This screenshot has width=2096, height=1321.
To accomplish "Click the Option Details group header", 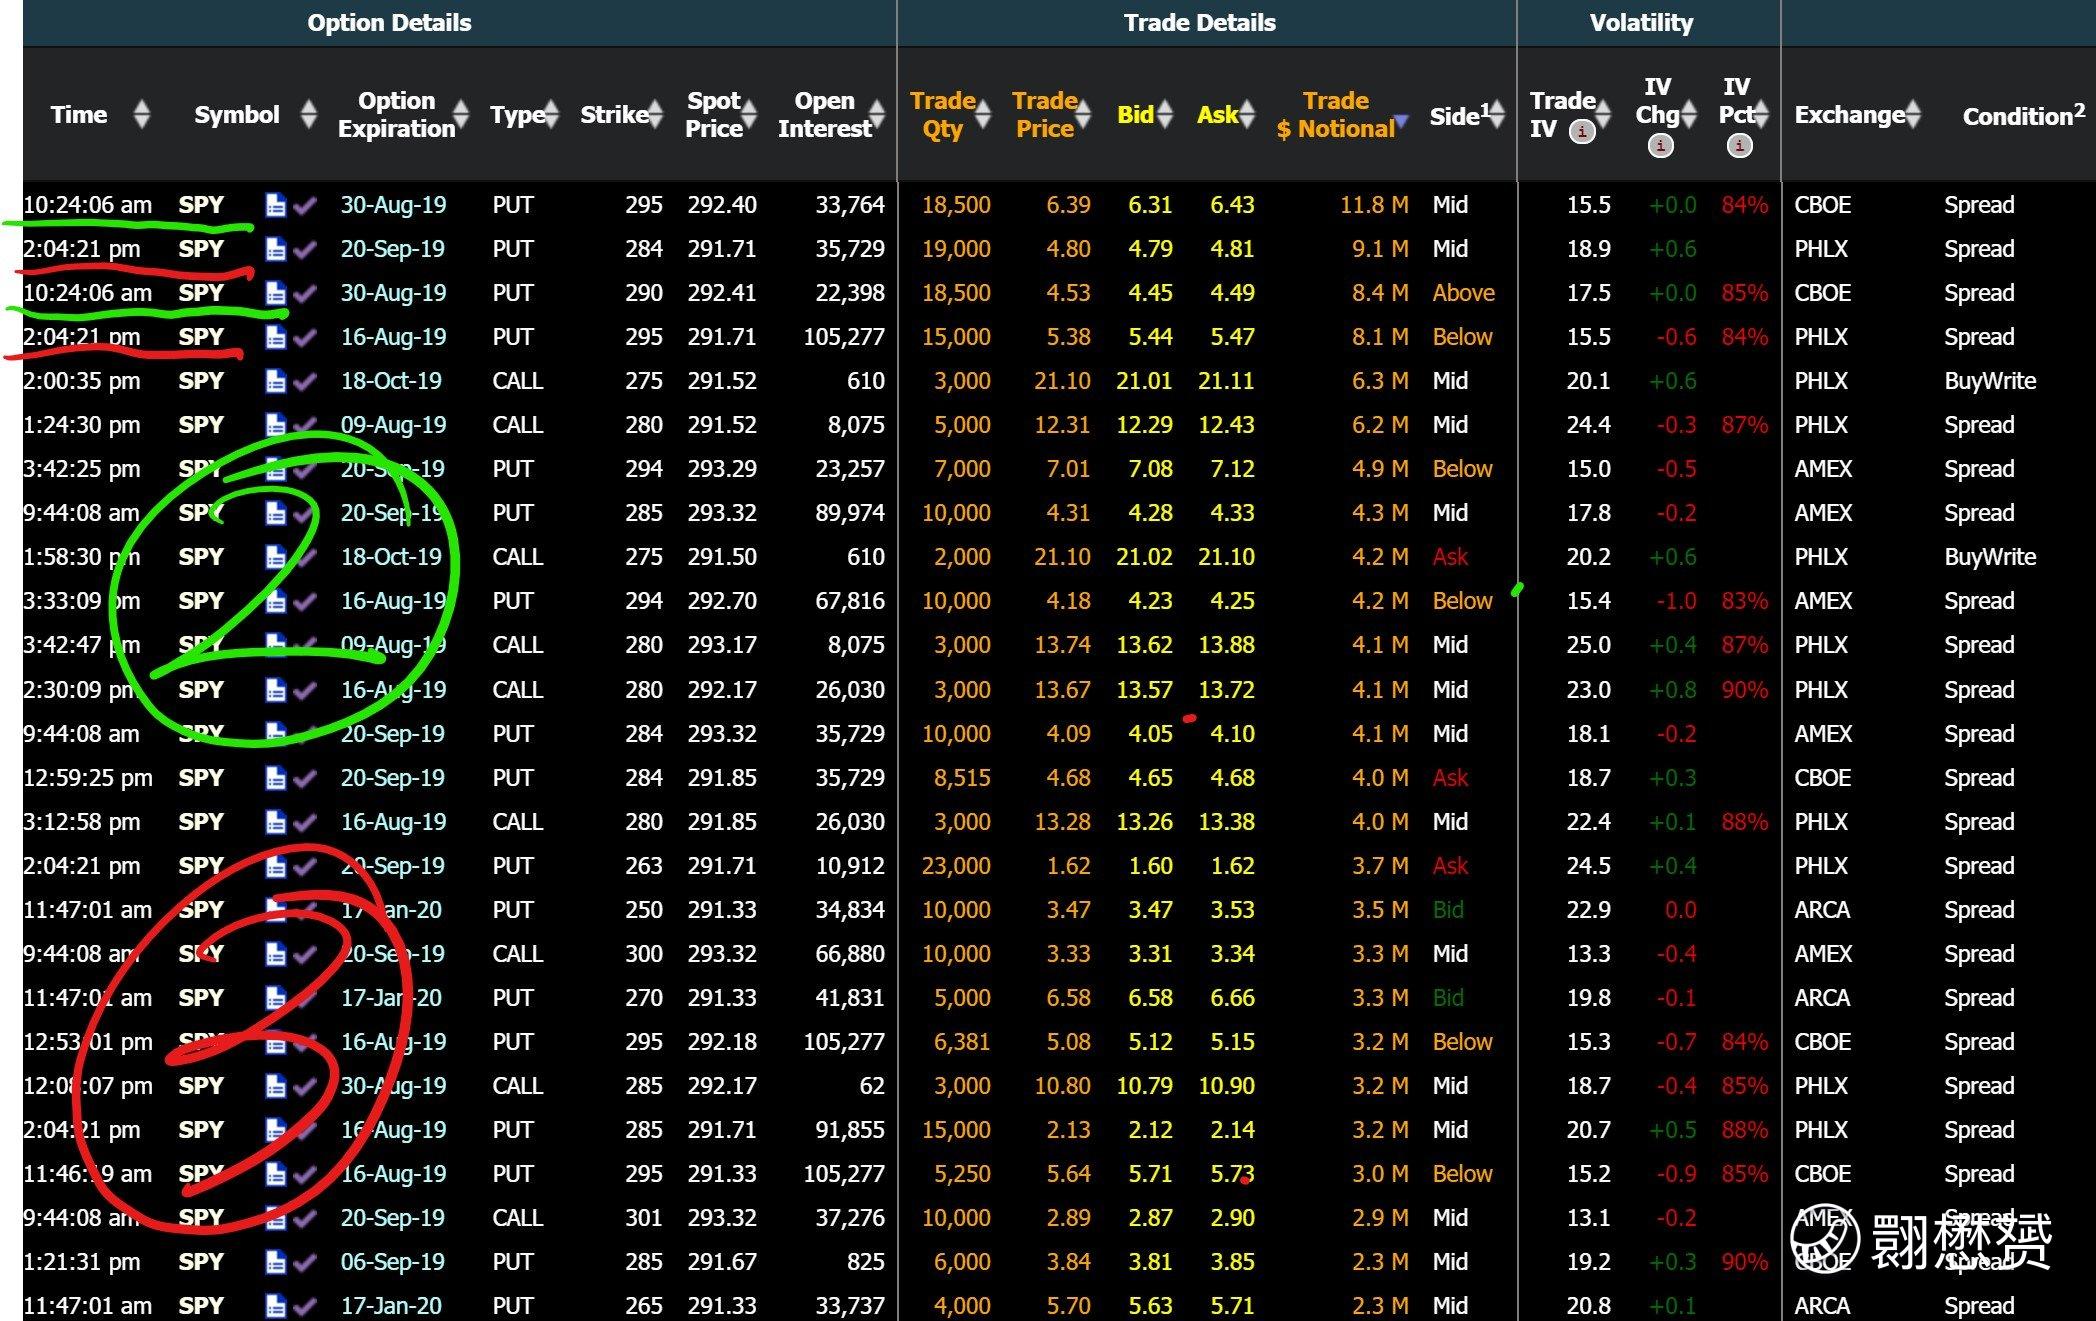I will pos(389,23).
